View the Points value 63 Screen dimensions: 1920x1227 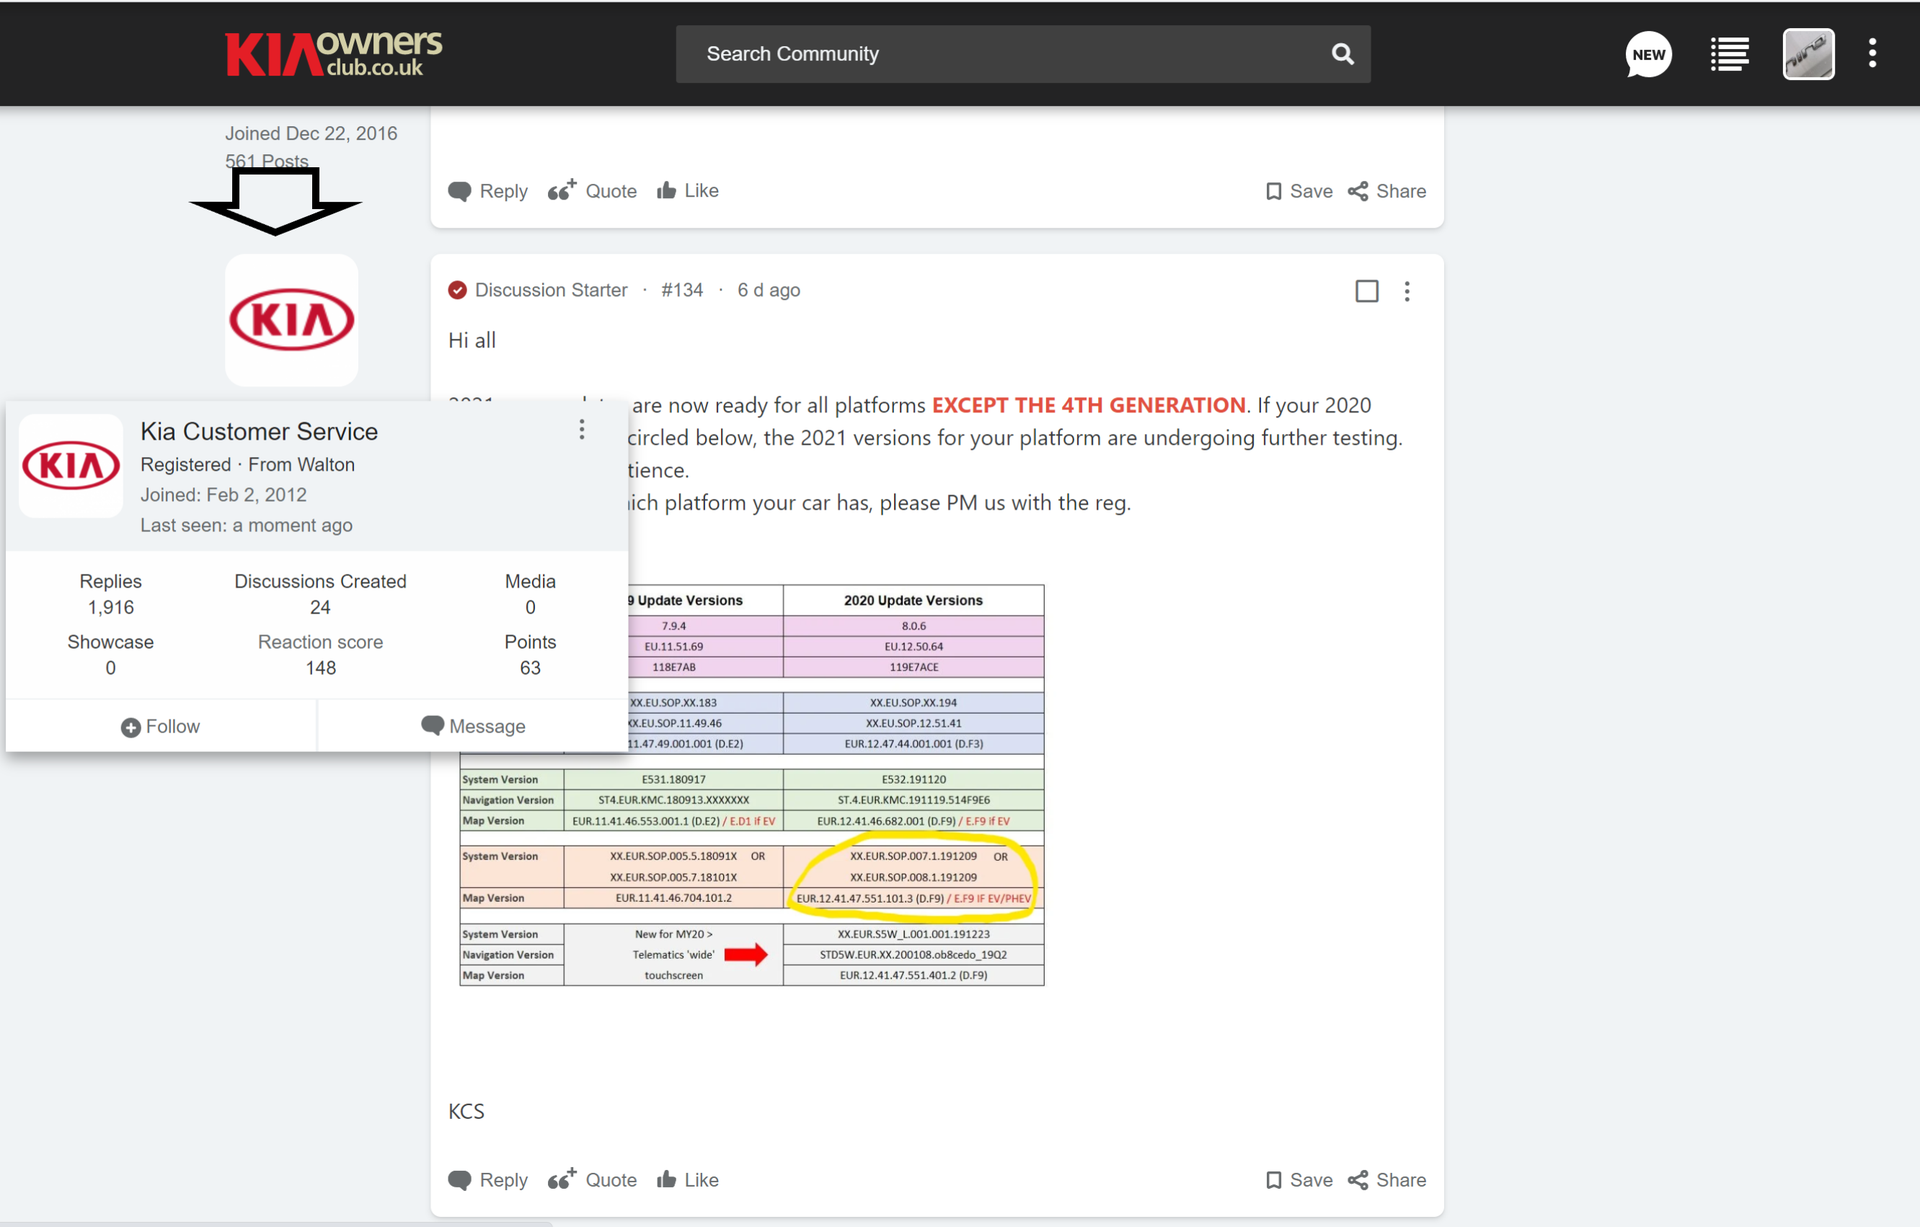click(530, 668)
